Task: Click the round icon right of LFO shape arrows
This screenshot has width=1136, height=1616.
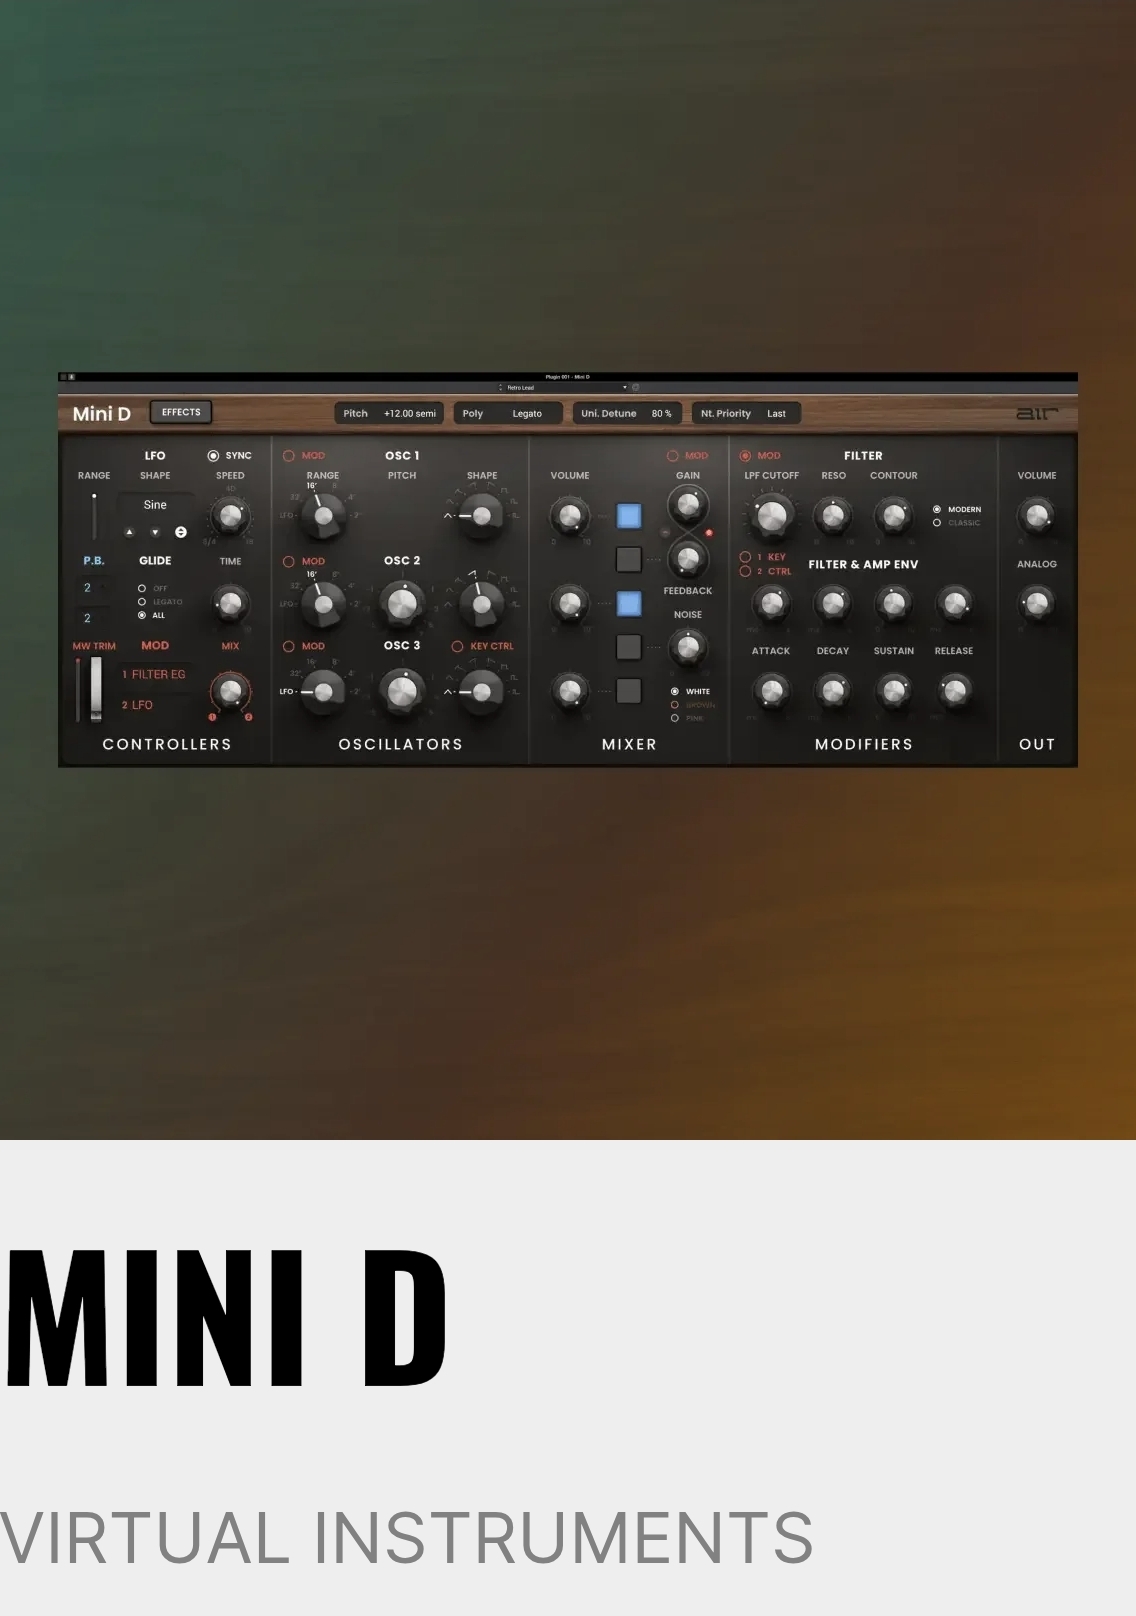Action: [x=181, y=532]
